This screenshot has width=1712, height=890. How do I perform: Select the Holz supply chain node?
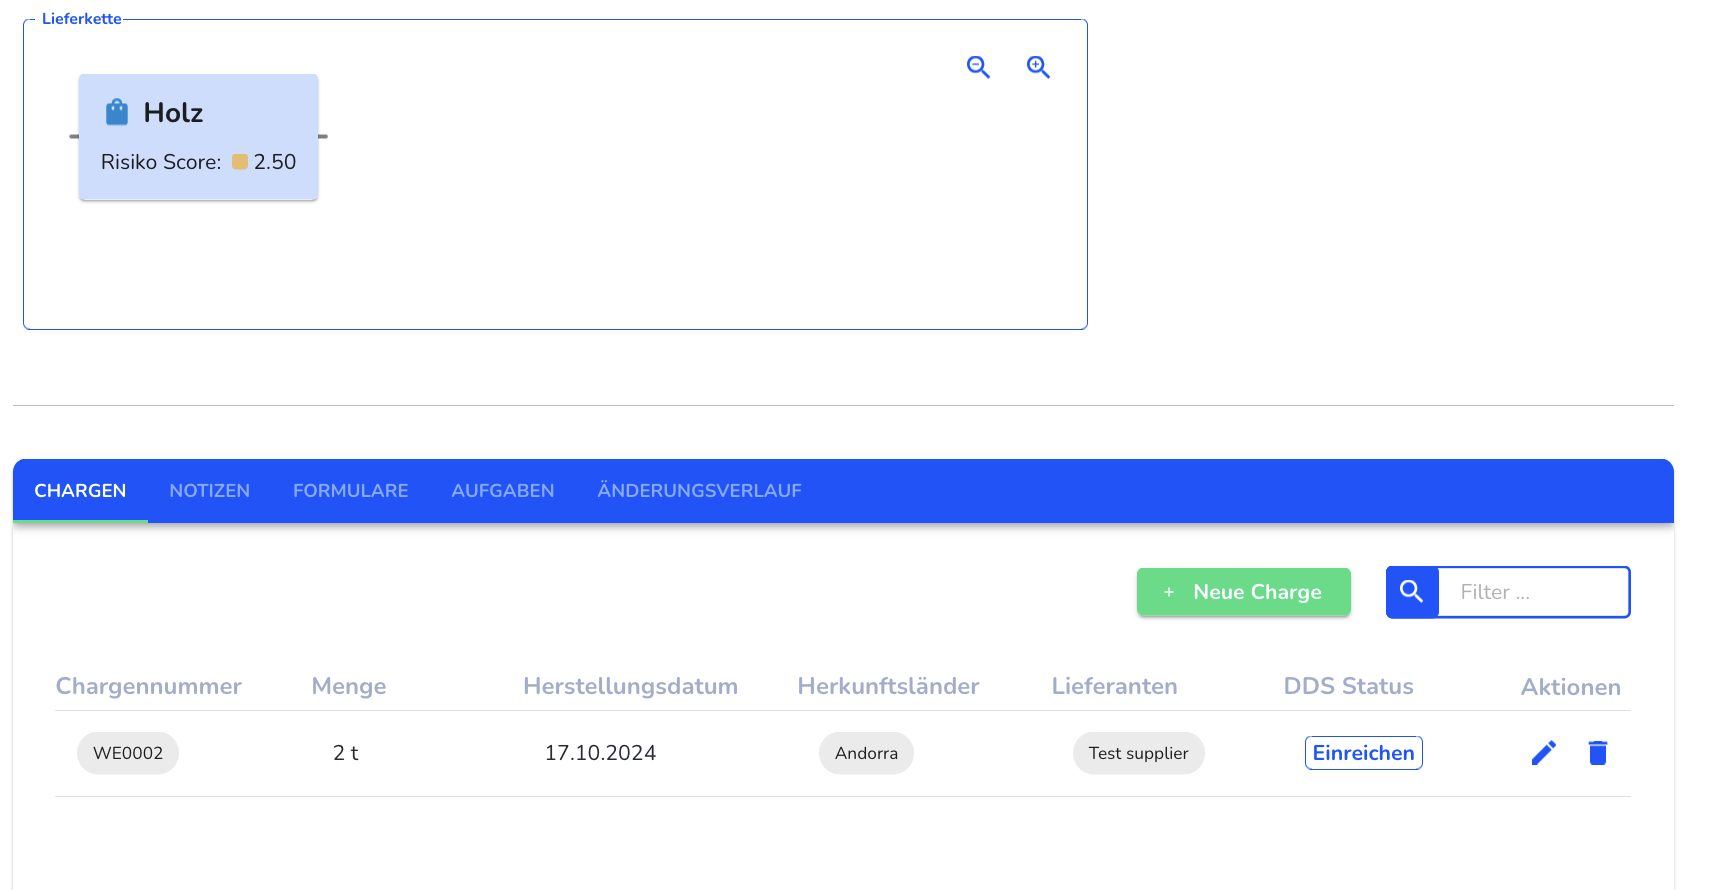(199, 137)
